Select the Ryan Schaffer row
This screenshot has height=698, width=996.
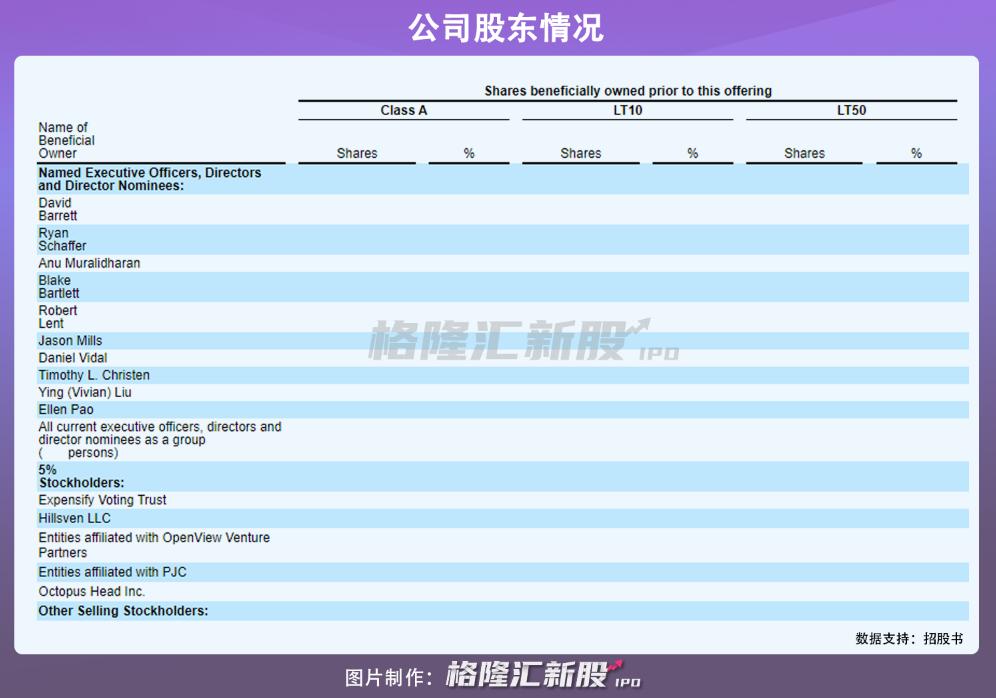[x=502, y=239]
